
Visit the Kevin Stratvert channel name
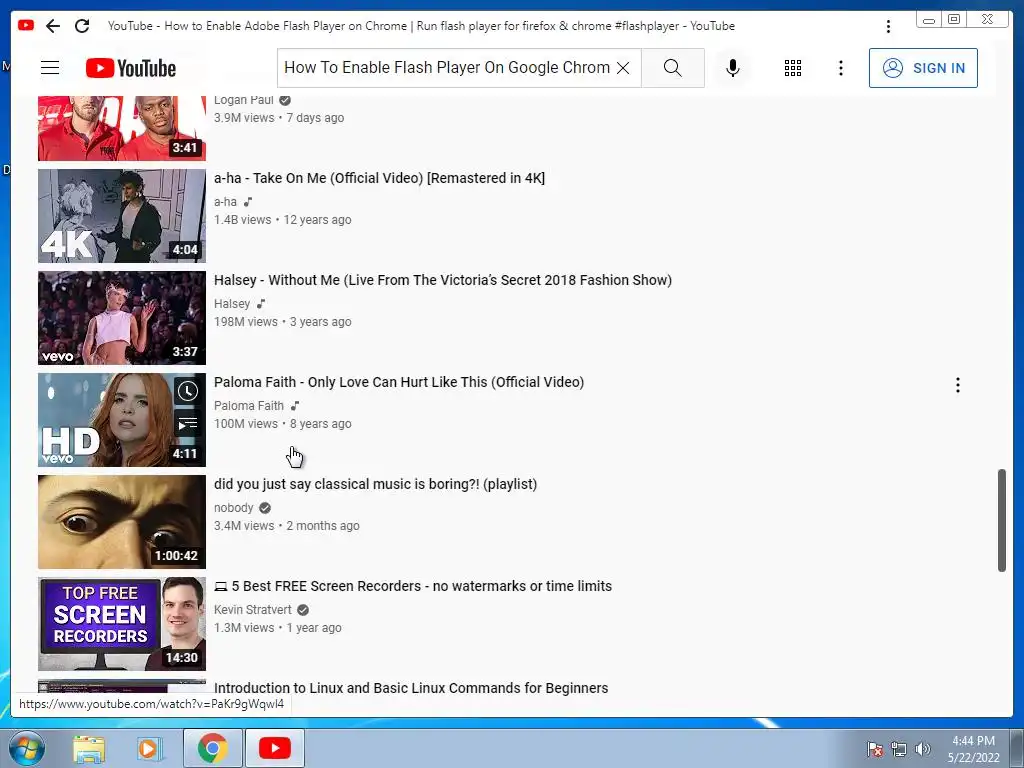point(253,609)
